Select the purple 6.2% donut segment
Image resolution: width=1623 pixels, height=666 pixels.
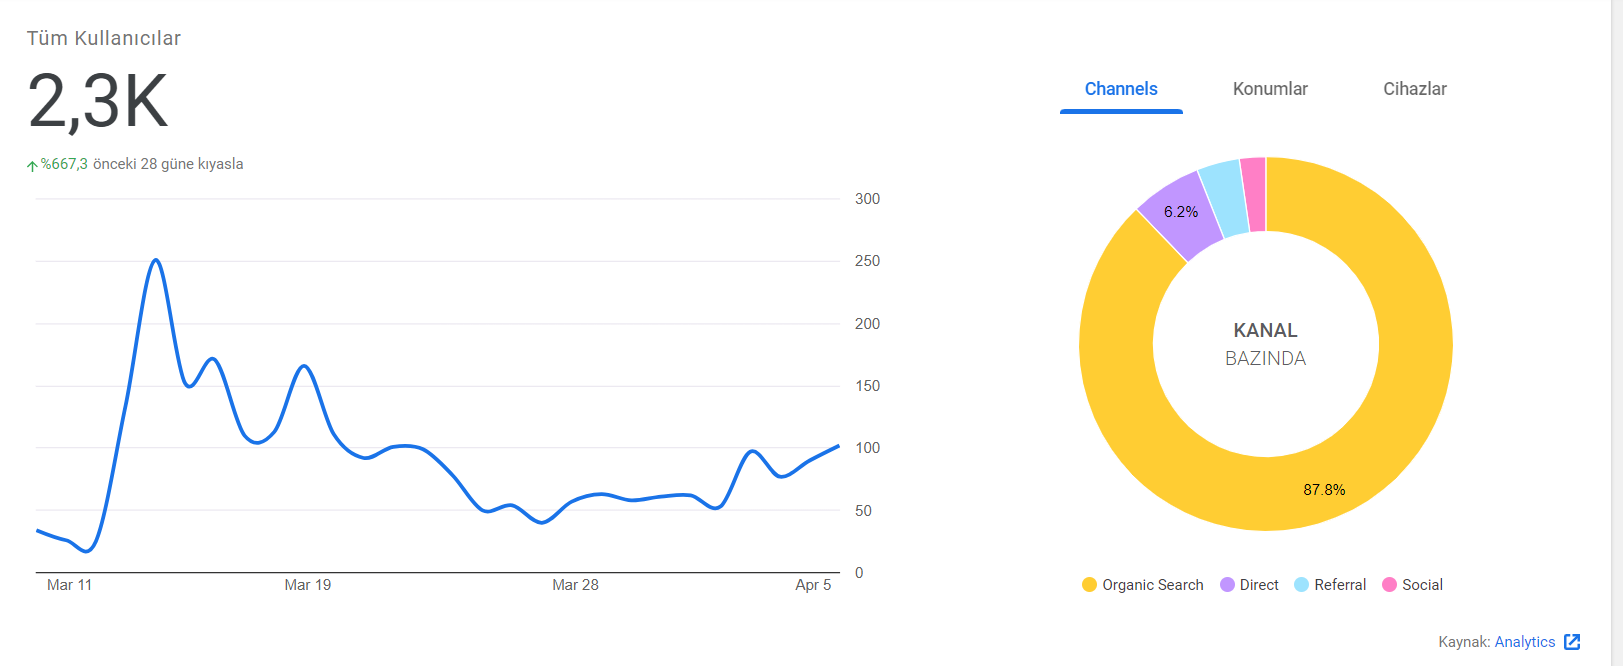[1183, 214]
